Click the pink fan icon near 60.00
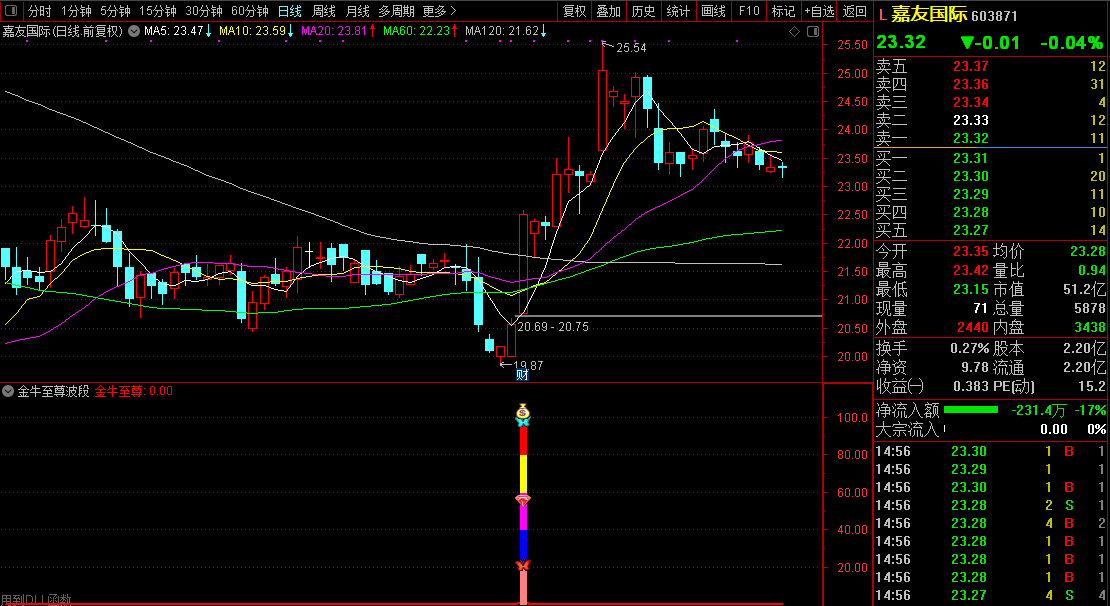Screen dimensions: 1110x606 point(522,498)
